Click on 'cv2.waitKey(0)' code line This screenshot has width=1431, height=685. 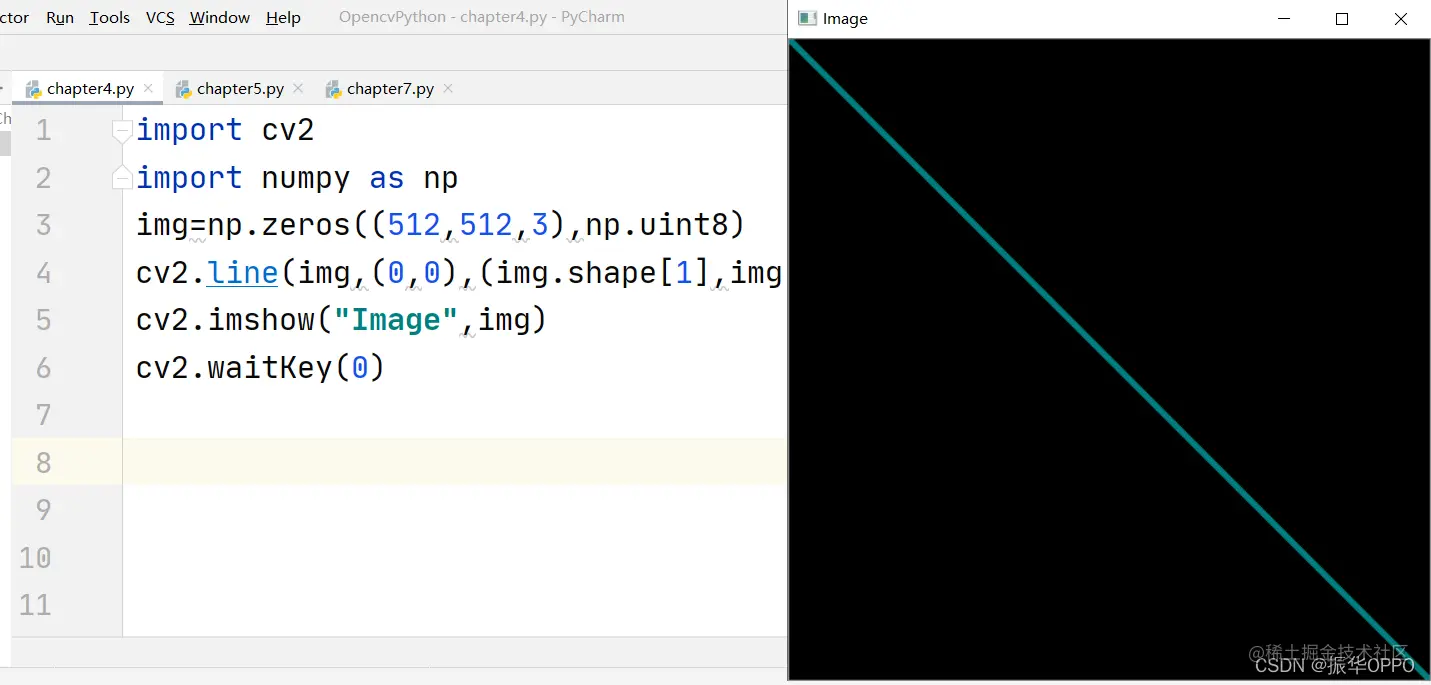[x=261, y=368]
